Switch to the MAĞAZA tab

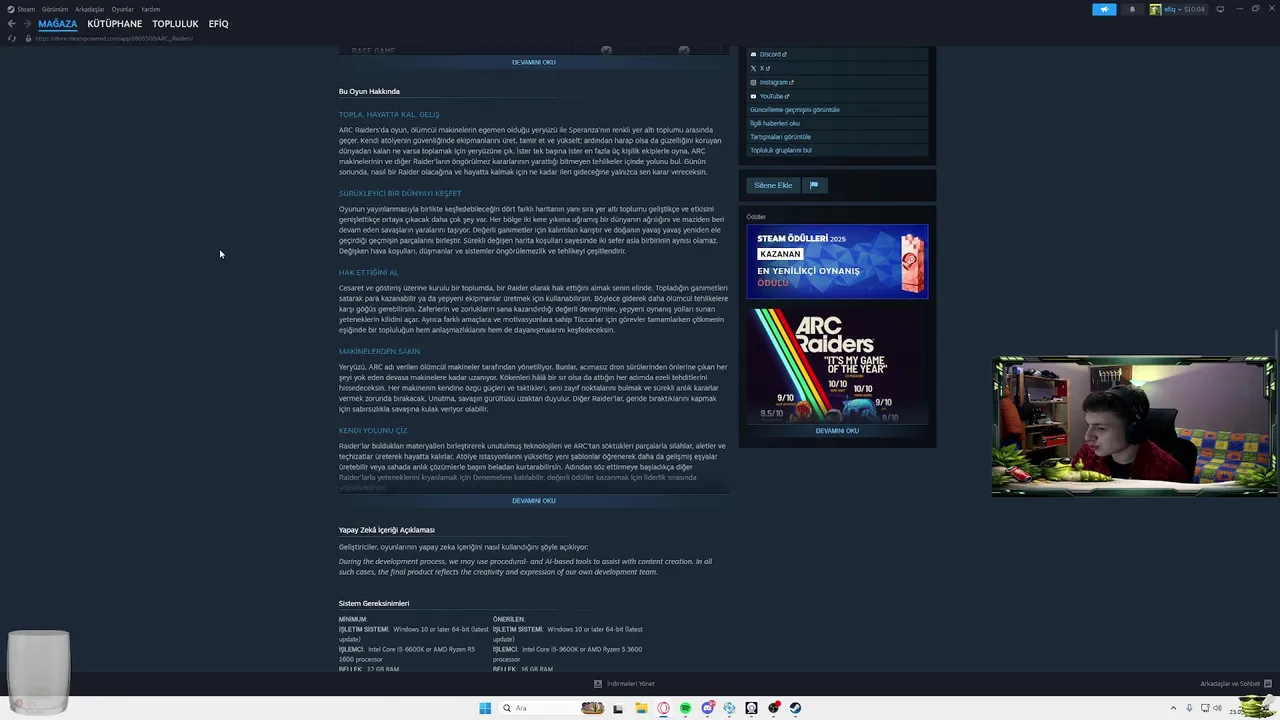[57, 23]
